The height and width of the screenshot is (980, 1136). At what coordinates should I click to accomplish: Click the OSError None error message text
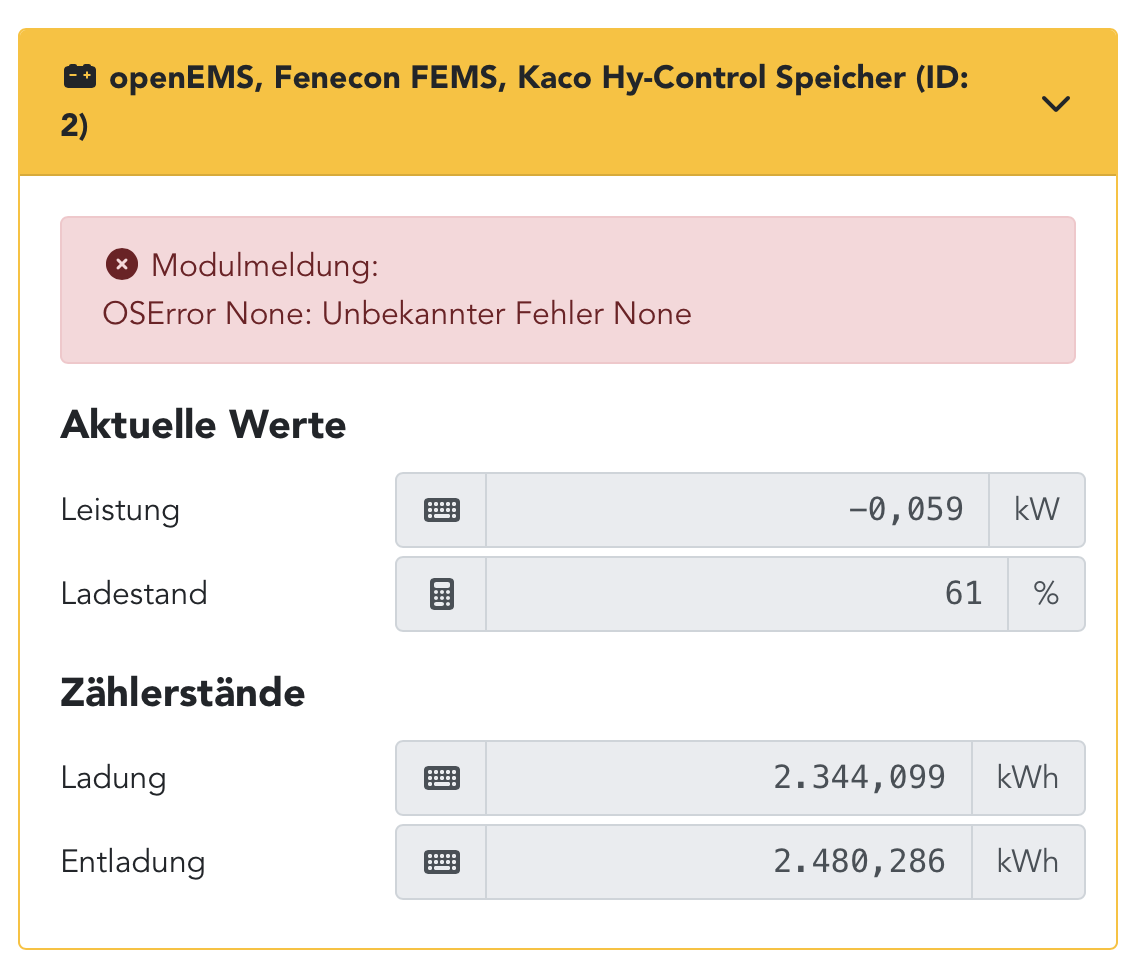(x=397, y=314)
